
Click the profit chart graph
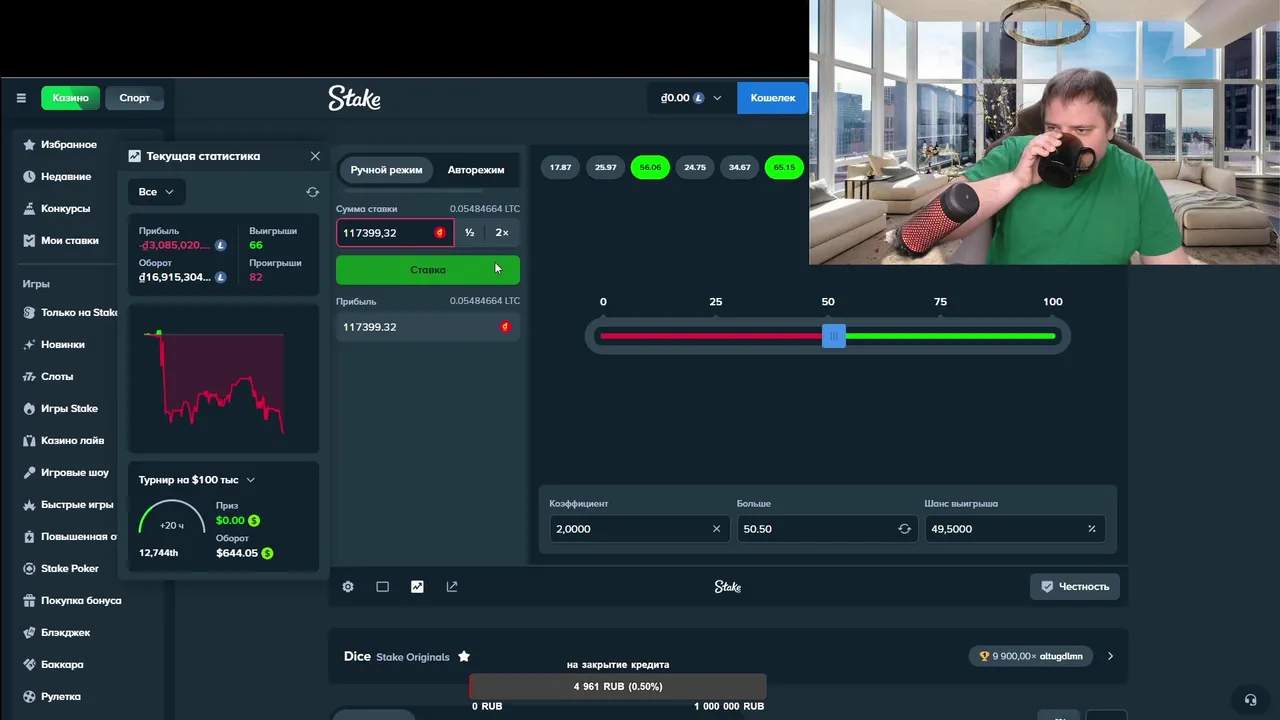coord(222,380)
